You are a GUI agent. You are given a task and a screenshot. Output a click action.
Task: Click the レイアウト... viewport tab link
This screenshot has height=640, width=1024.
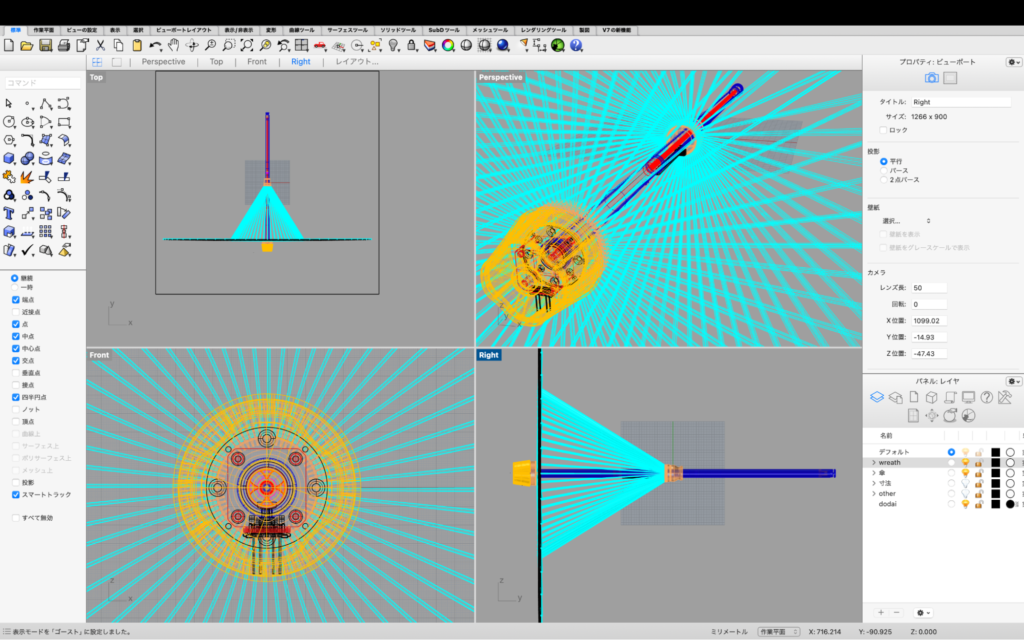tap(357, 62)
